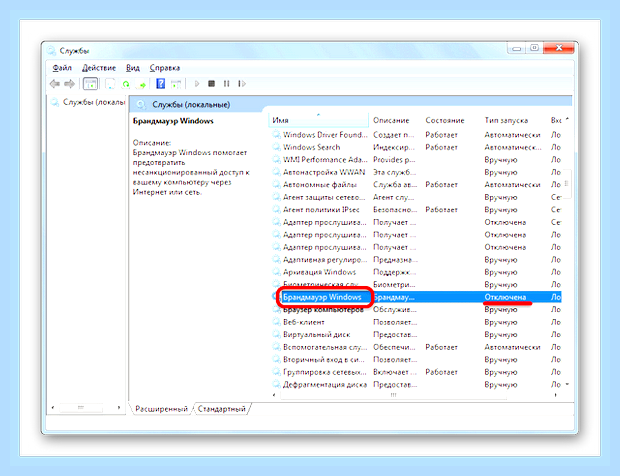Screen dimensions: 620x476
Task: Click the Export list toolbar icon
Action: coord(141,84)
